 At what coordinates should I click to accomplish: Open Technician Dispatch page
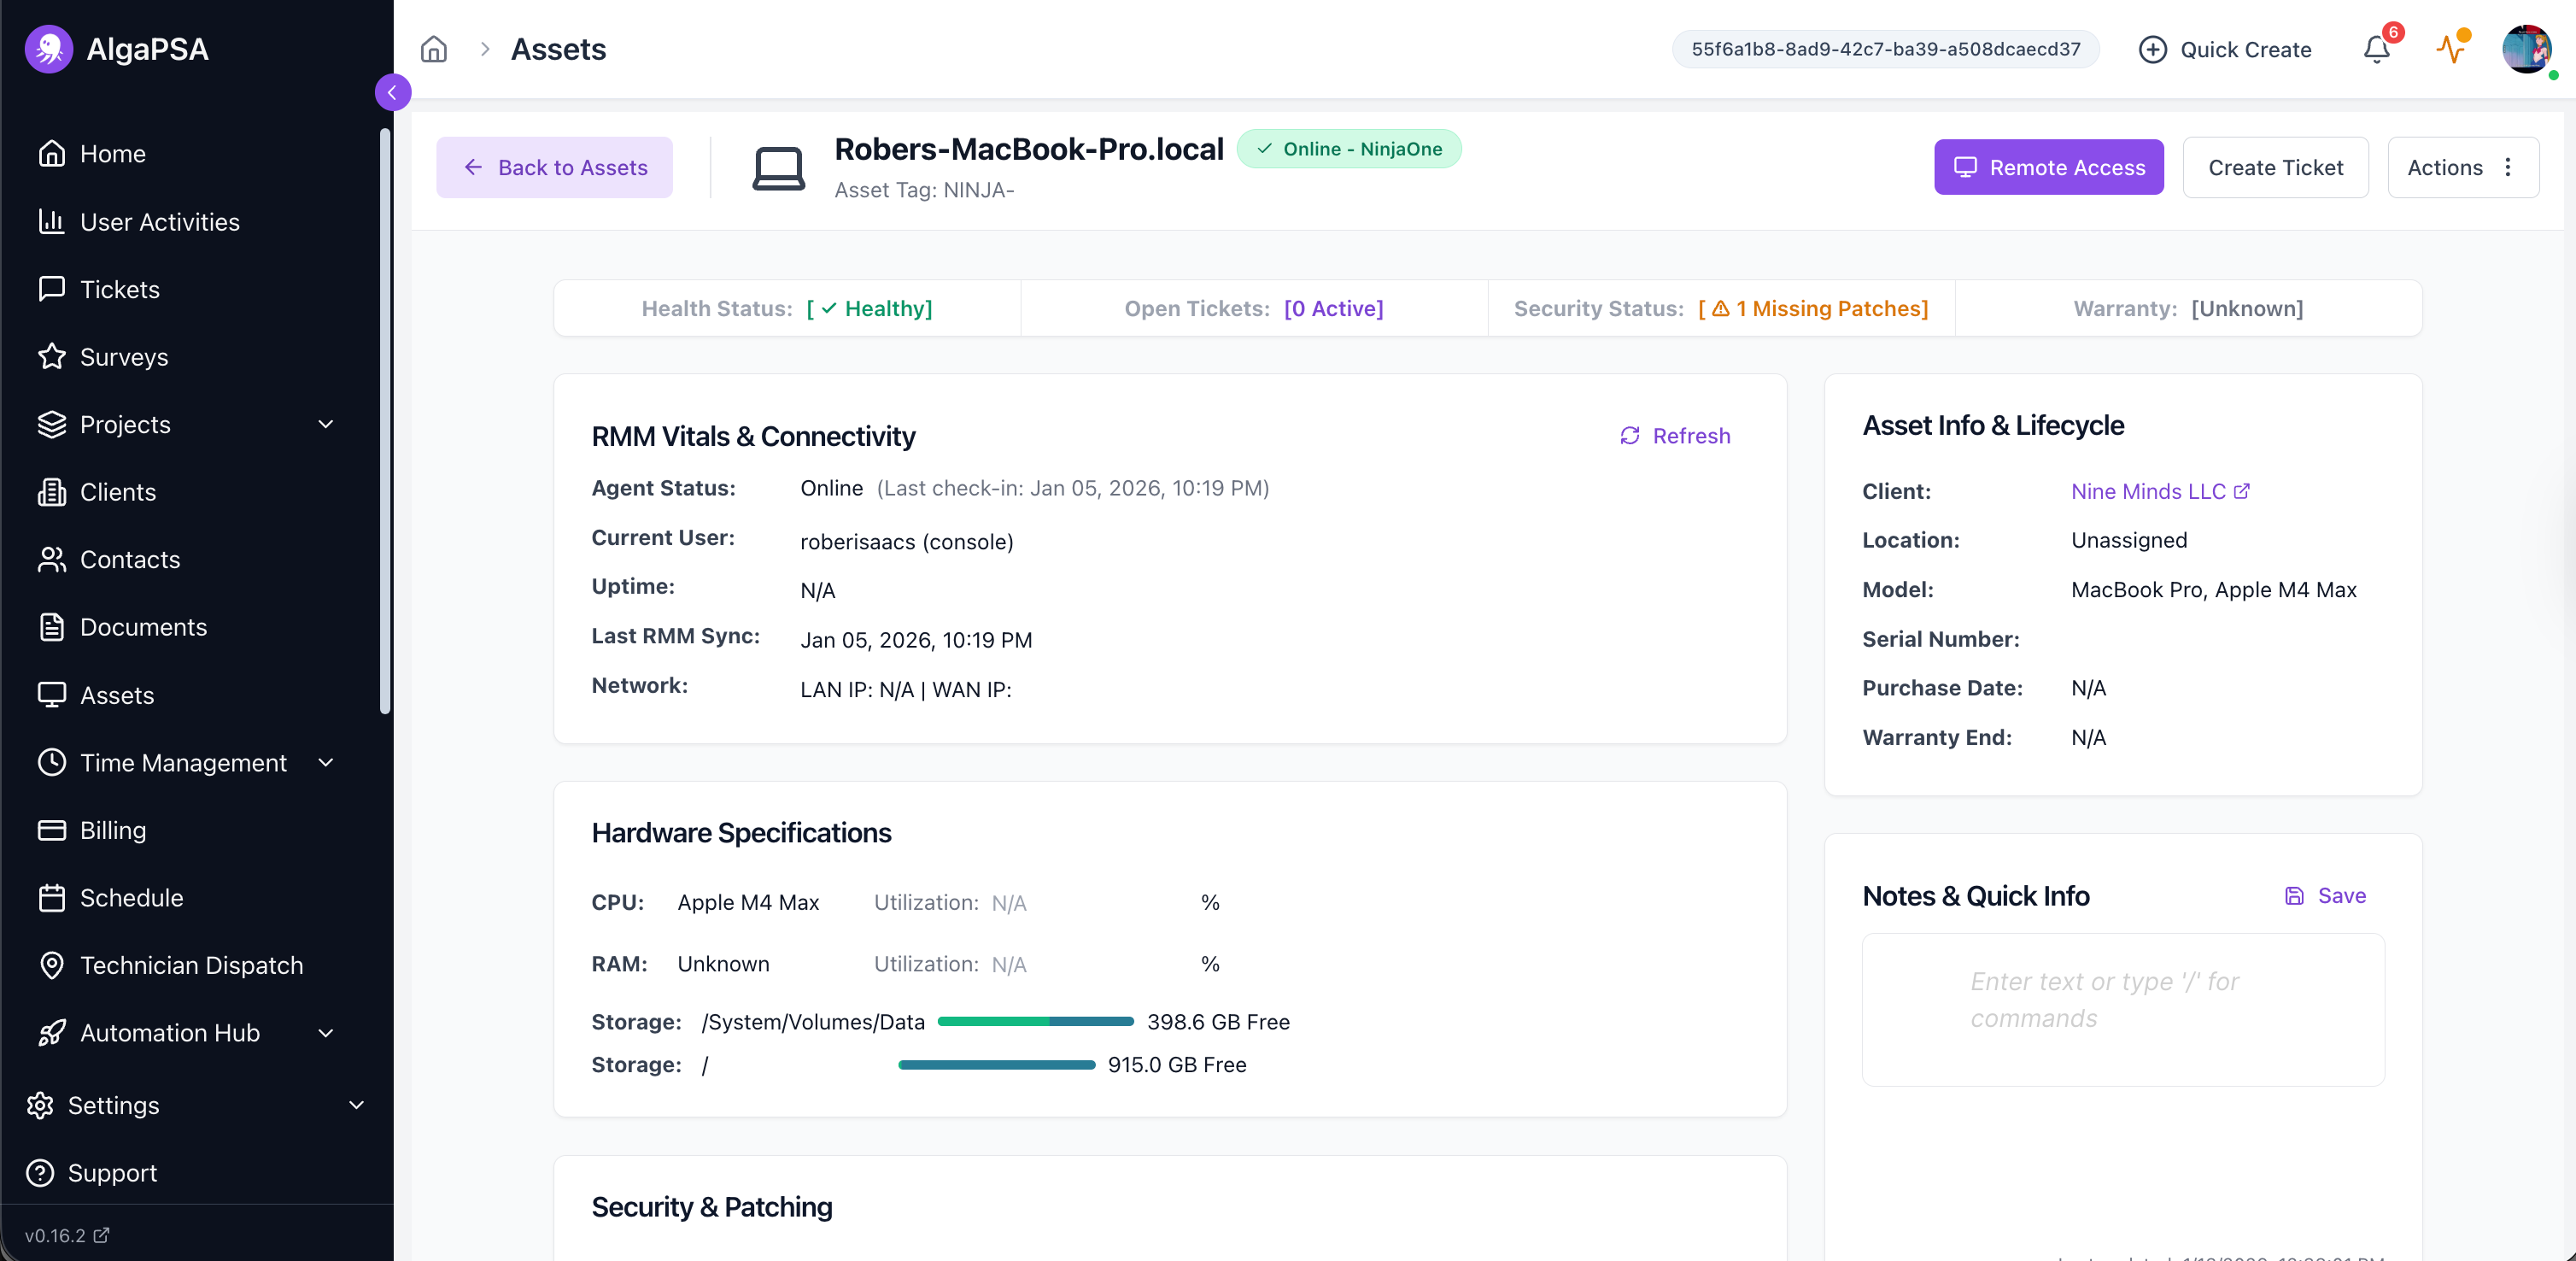point(191,965)
